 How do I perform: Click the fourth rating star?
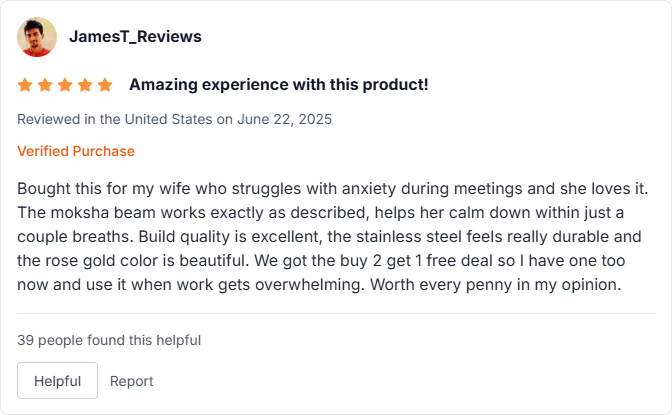pos(85,85)
